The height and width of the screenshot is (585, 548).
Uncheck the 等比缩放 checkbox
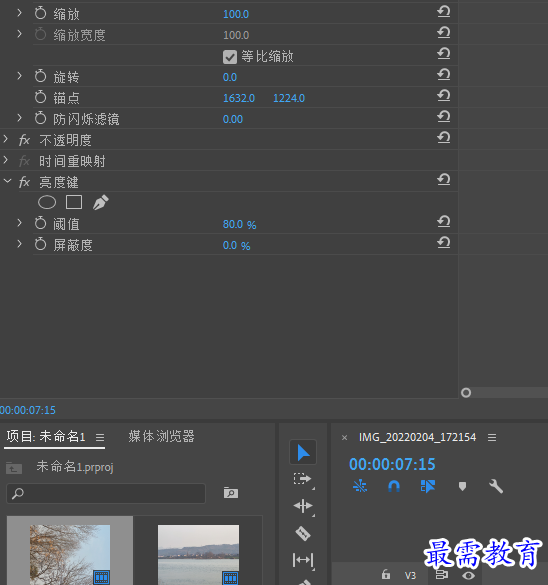pyautogui.click(x=230, y=57)
